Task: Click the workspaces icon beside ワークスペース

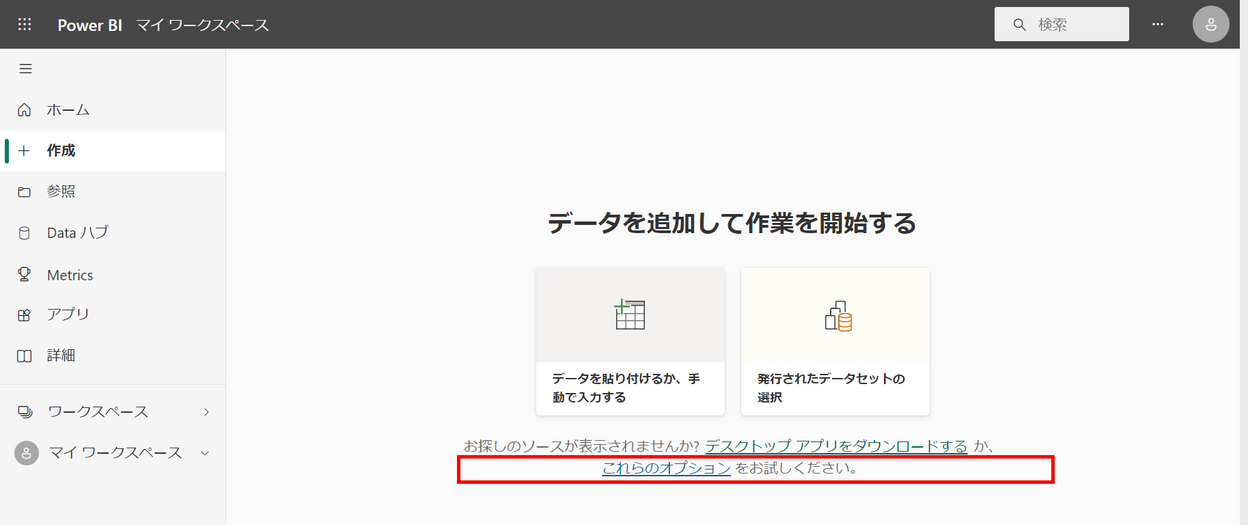Action: pyautogui.click(x=25, y=412)
